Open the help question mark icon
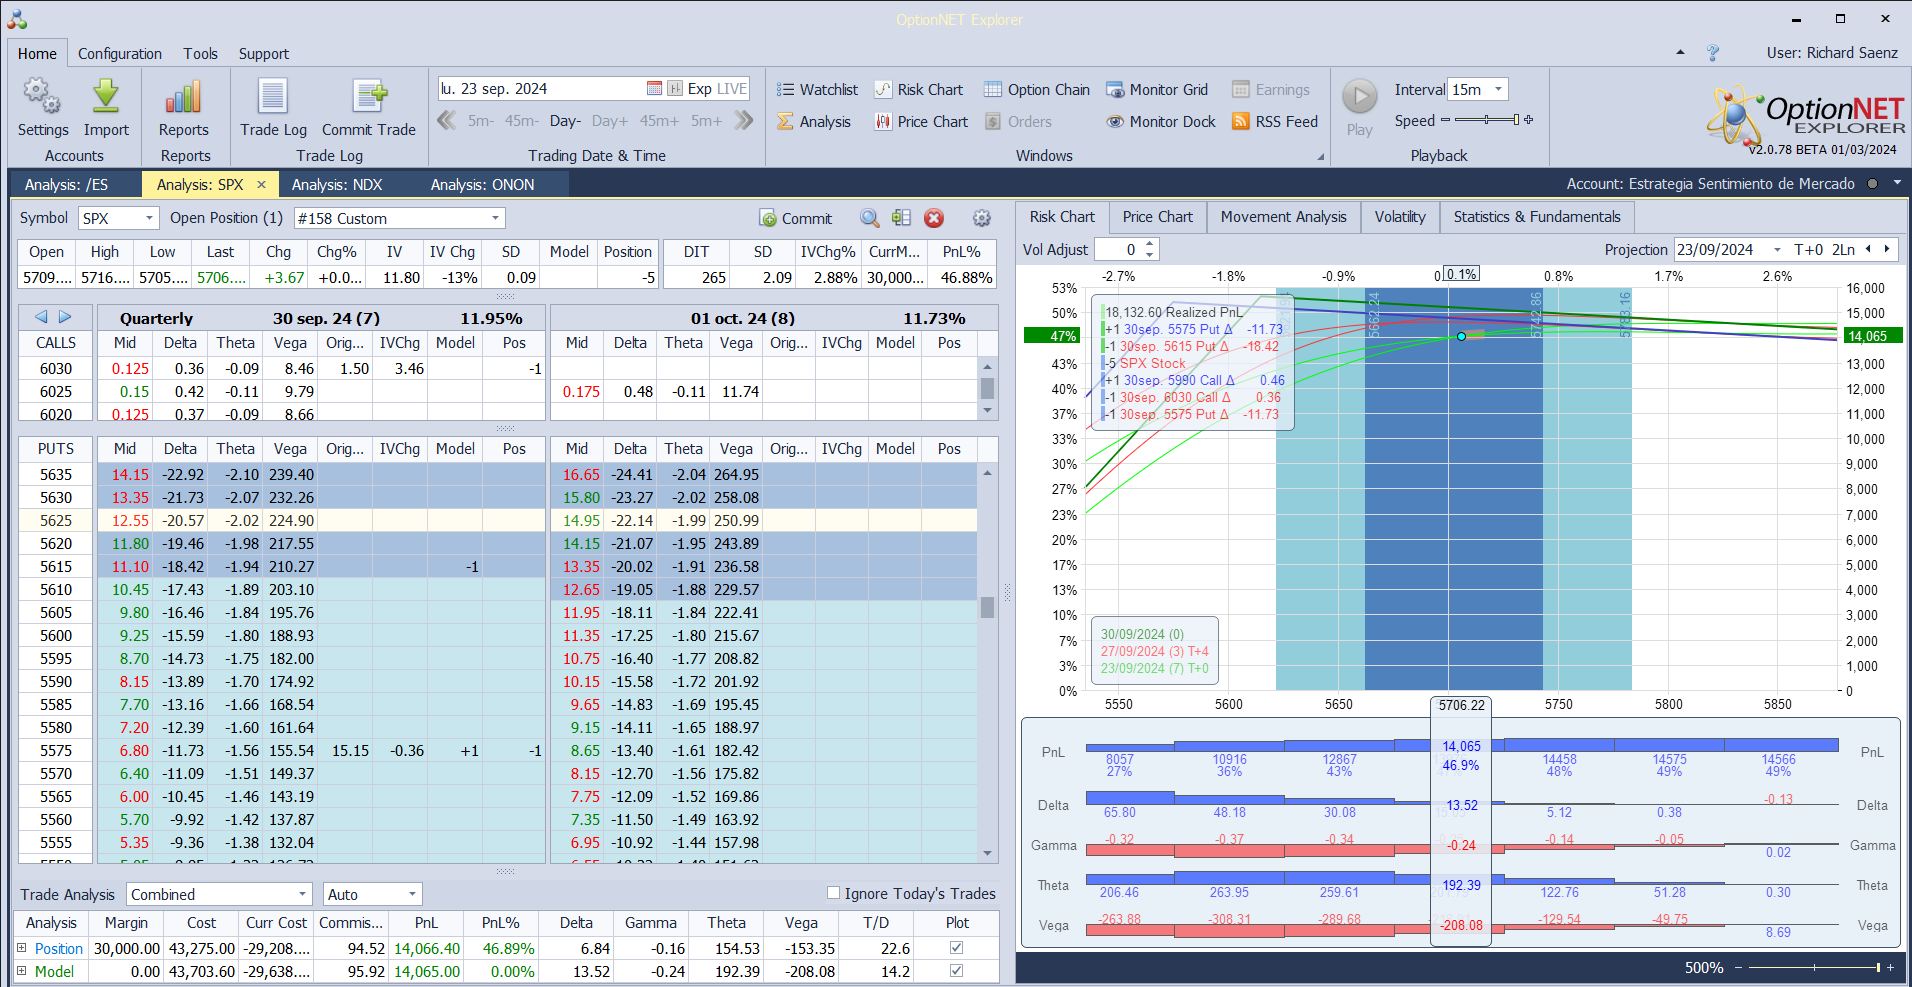The image size is (1912, 987). [x=1713, y=53]
